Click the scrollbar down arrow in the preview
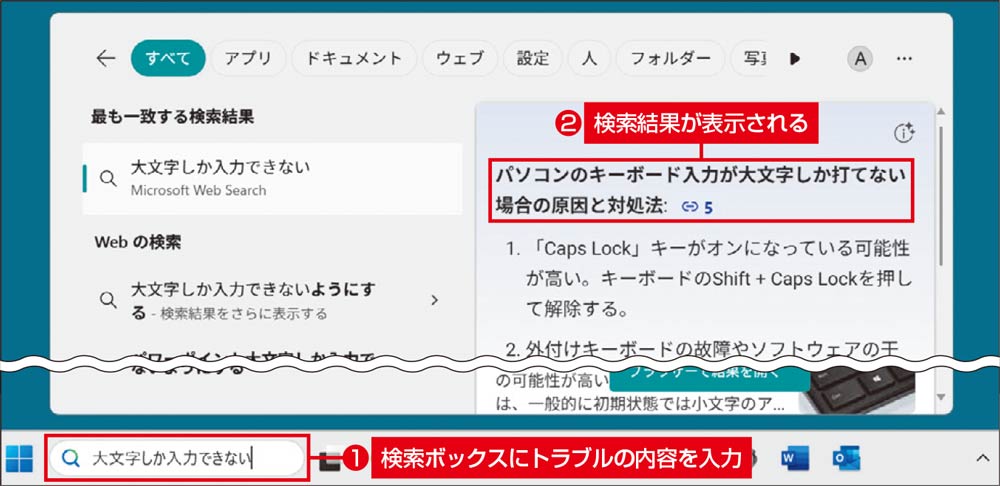The height and width of the screenshot is (486, 1000). (x=941, y=397)
